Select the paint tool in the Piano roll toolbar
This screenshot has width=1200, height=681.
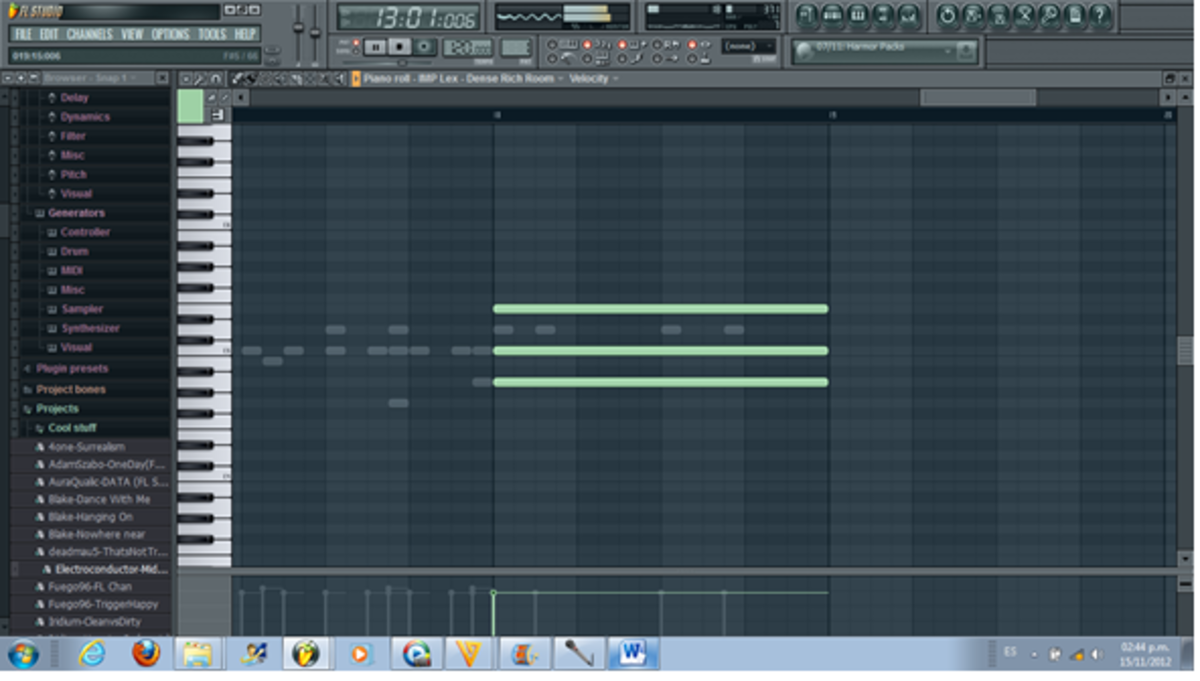pos(251,79)
